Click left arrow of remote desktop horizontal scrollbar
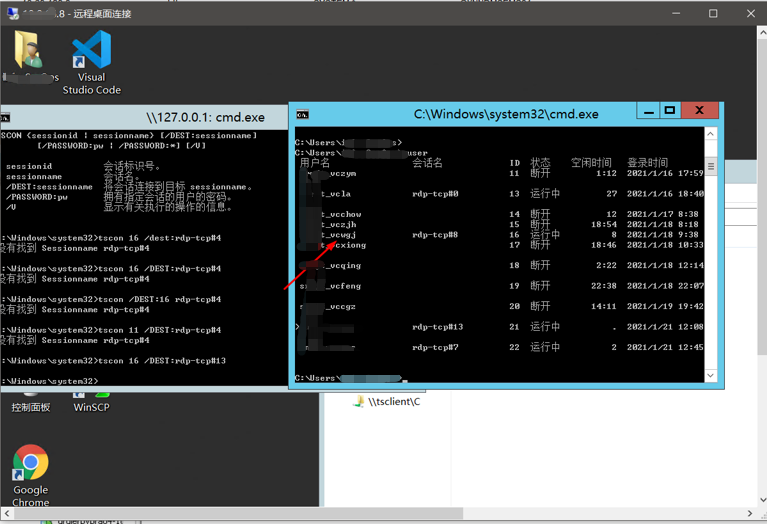767x529 pixels. click(x=7, y=514)
